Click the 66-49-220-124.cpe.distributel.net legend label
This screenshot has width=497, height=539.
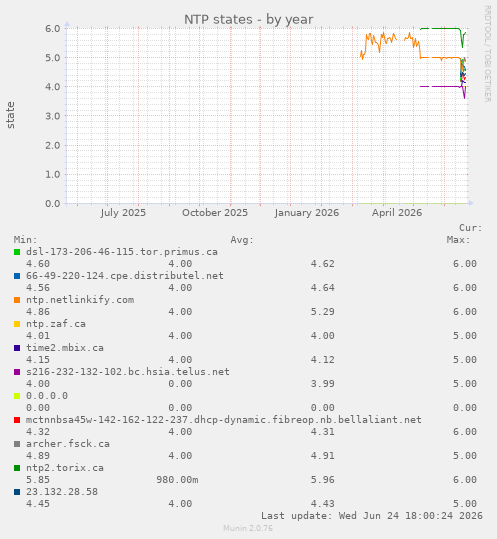(x=125, y=276)
